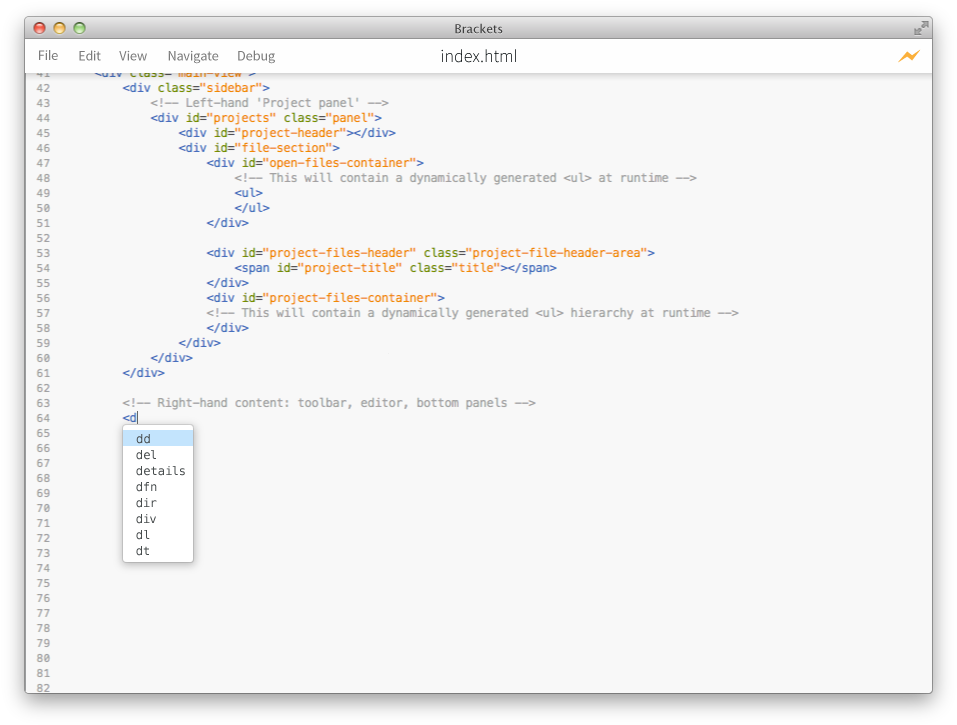Place cursor after the '<d' text on line 64
This screenshot has width=957, height=725.
pyautogui.click(x=138, y=418)
